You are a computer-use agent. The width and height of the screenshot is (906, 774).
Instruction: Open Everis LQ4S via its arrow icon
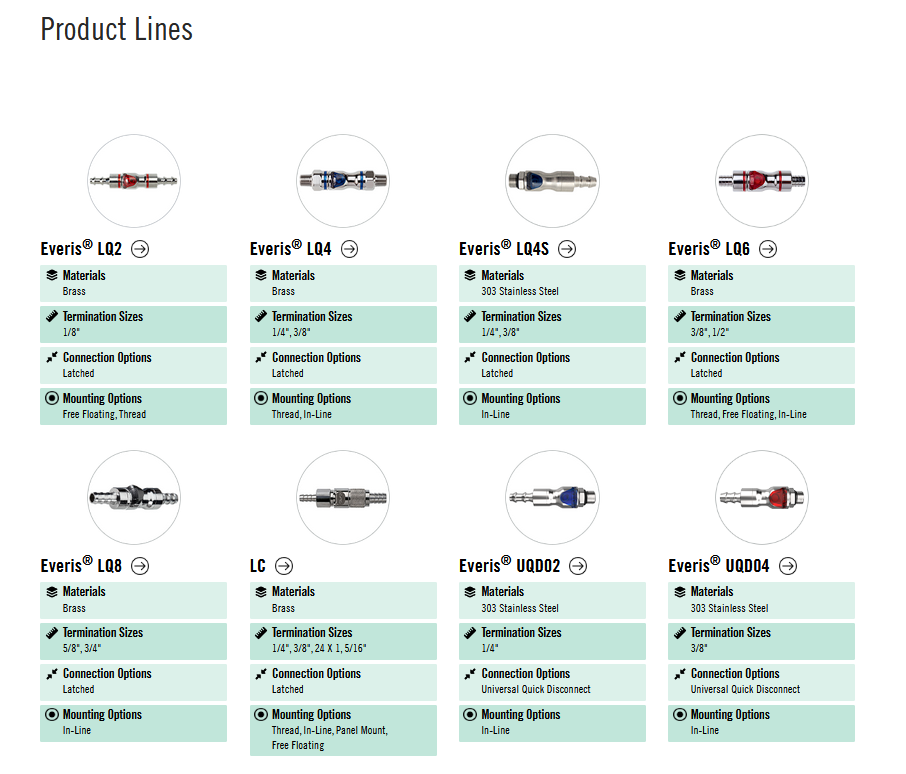pos(567,250)
